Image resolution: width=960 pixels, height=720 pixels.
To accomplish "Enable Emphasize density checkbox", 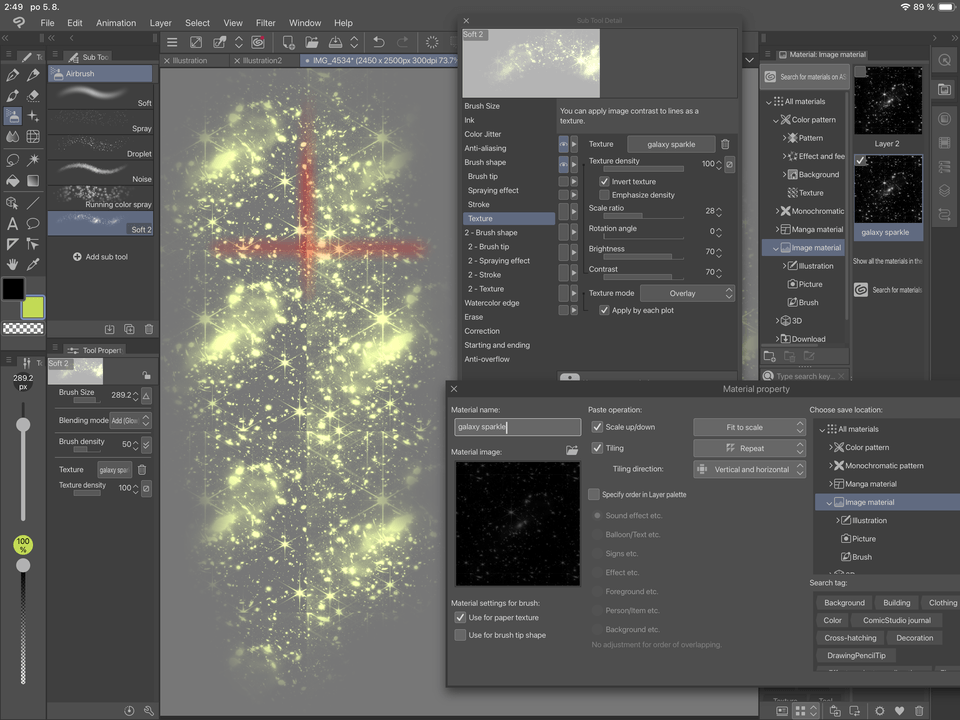I will tap(604, 195).
